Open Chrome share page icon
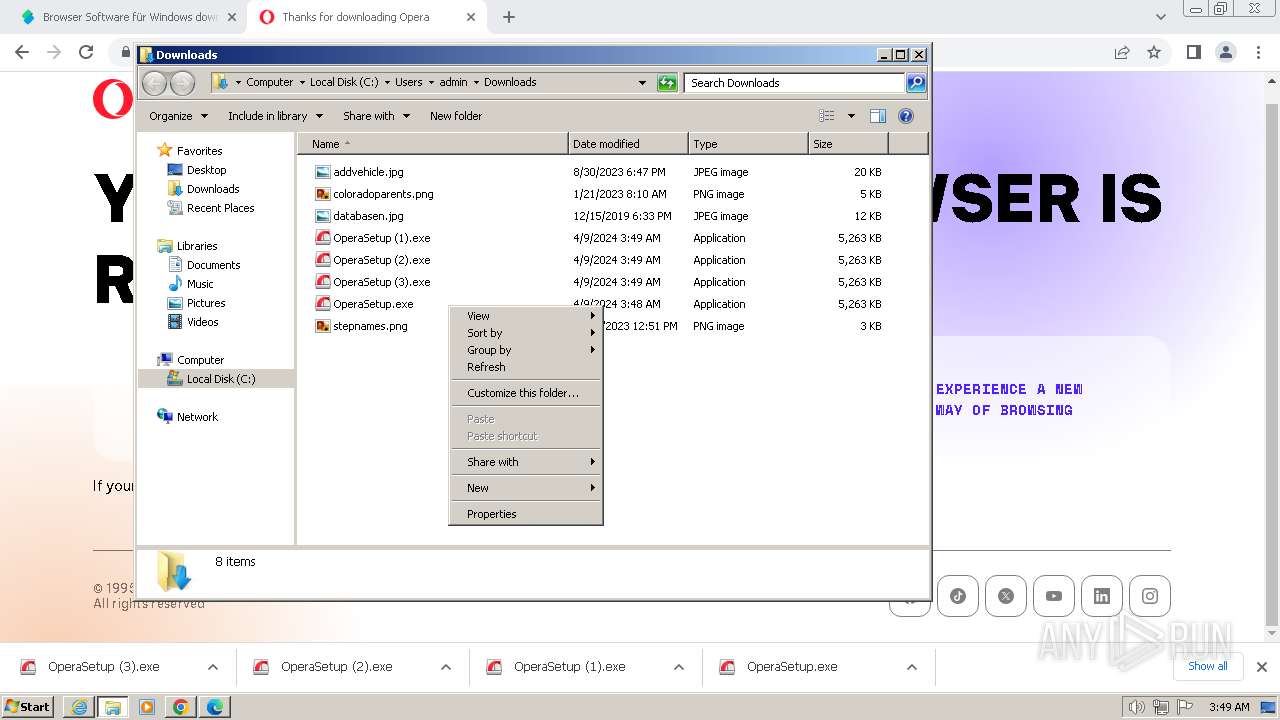 1122,52
